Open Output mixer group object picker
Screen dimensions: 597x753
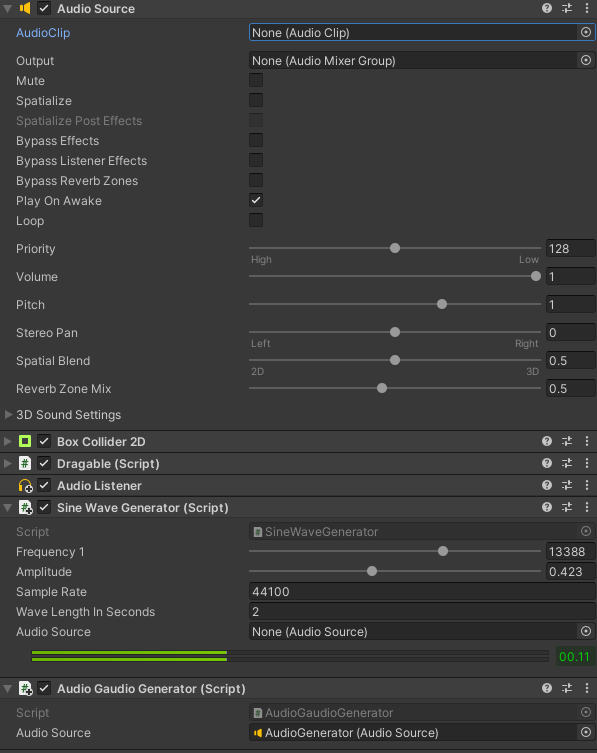click(585, 61)
